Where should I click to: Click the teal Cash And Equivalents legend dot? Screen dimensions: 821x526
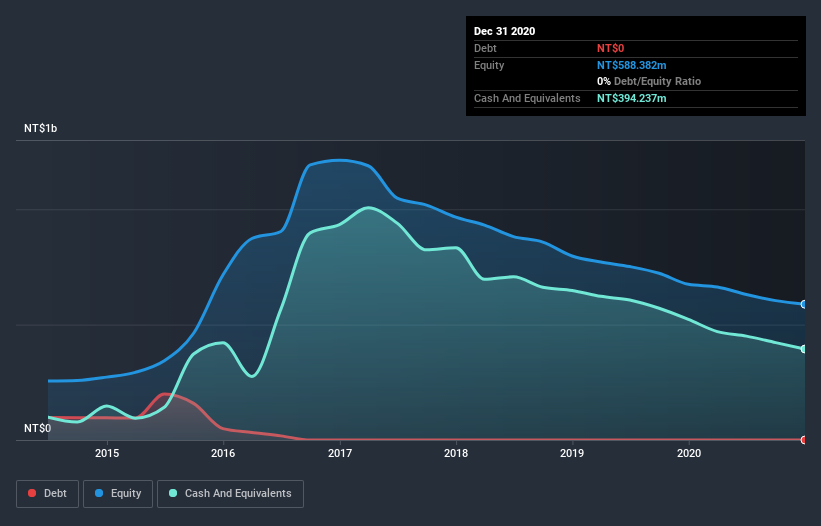coord(173,493)
